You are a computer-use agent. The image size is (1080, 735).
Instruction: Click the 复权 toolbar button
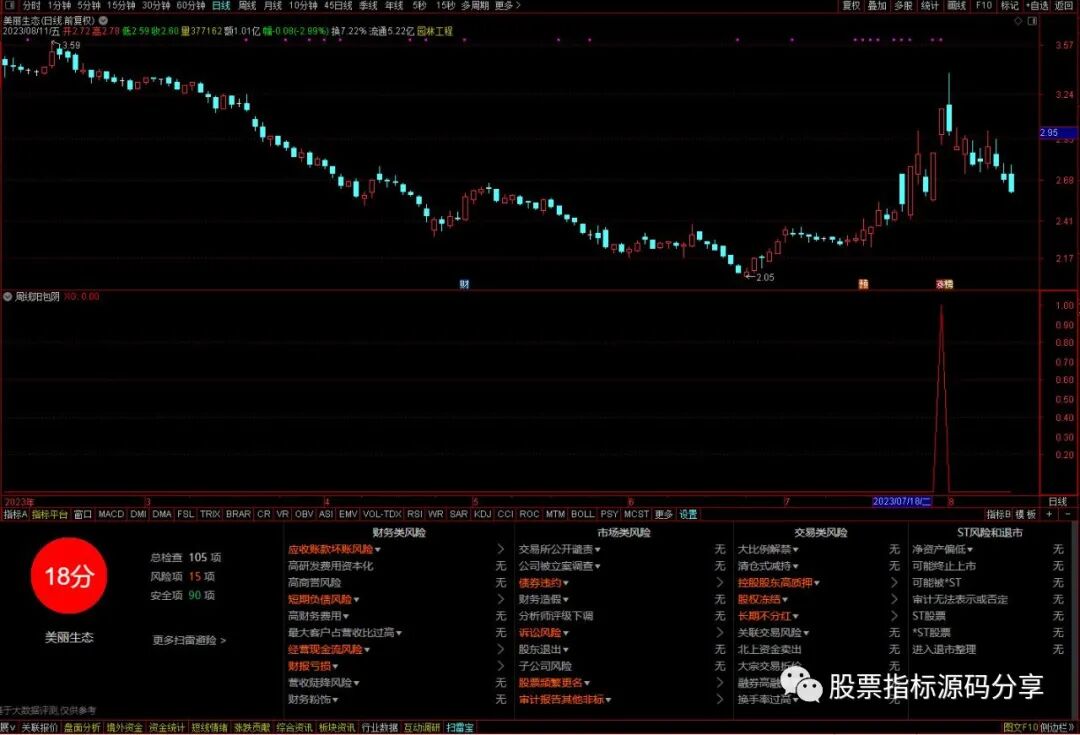[x=851, y=6]
